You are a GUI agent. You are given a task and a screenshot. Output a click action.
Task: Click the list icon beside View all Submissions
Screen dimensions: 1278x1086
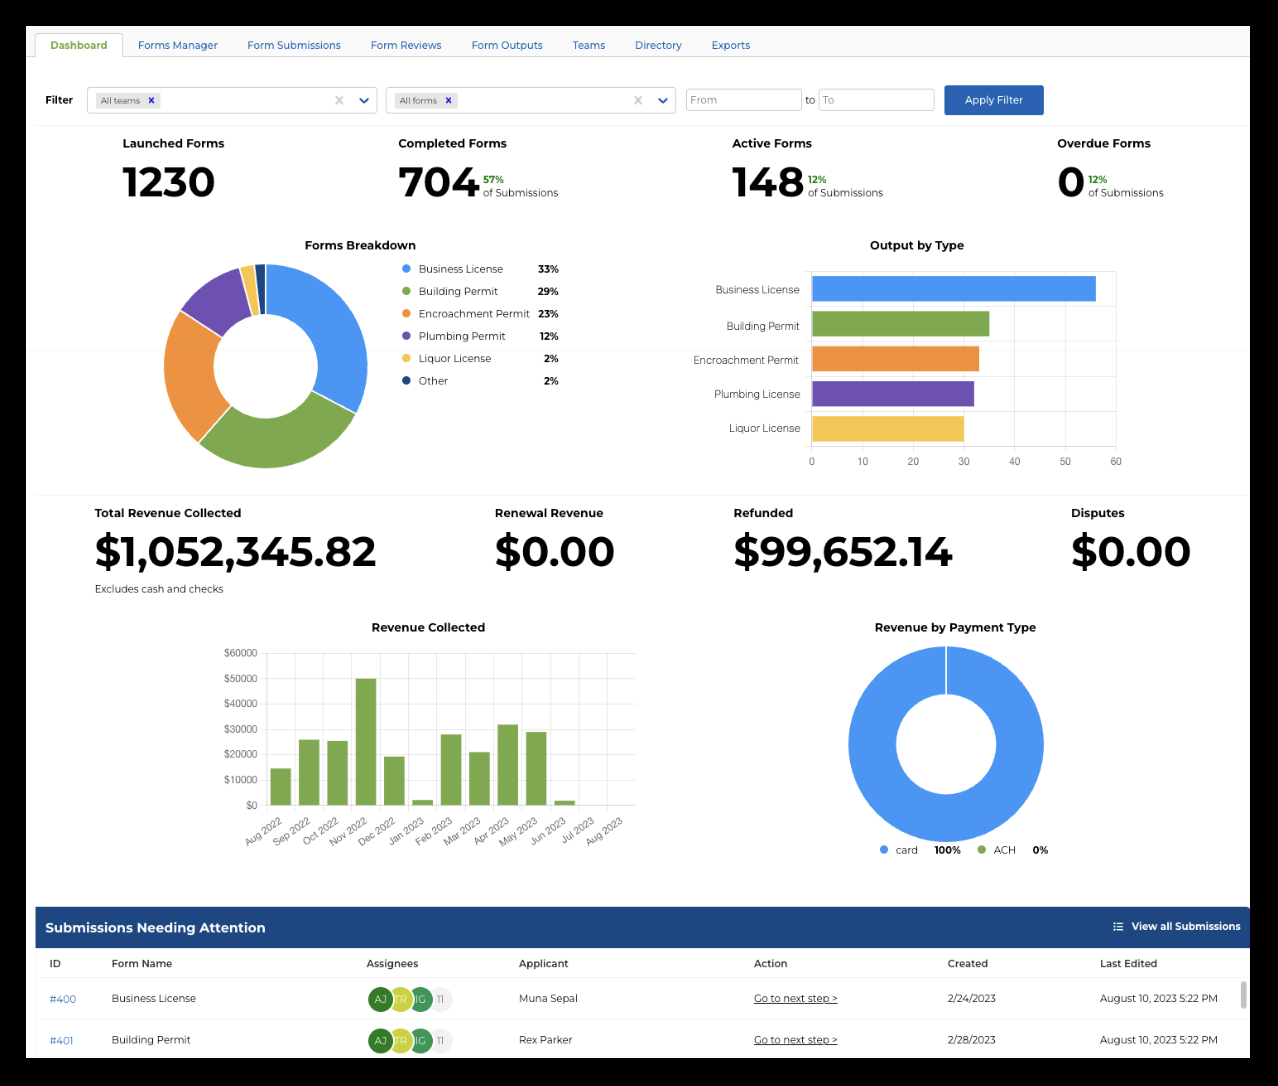click(x=1118, y=927)
